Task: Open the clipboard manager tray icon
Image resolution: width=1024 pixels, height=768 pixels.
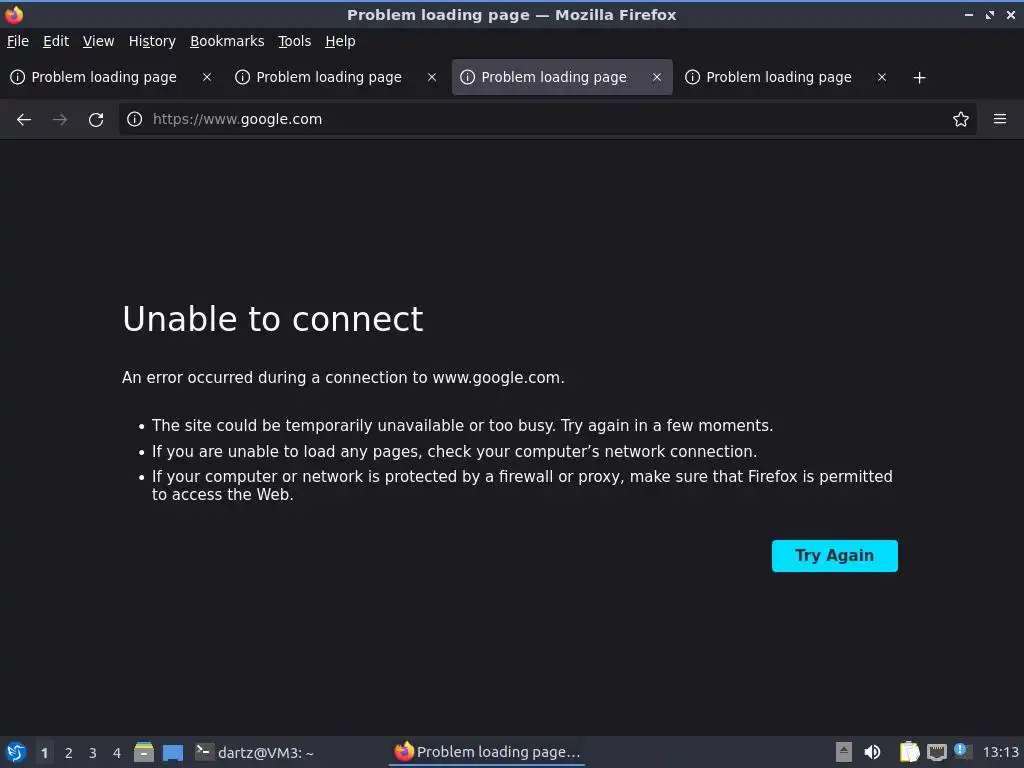Action: coord(909,752)
